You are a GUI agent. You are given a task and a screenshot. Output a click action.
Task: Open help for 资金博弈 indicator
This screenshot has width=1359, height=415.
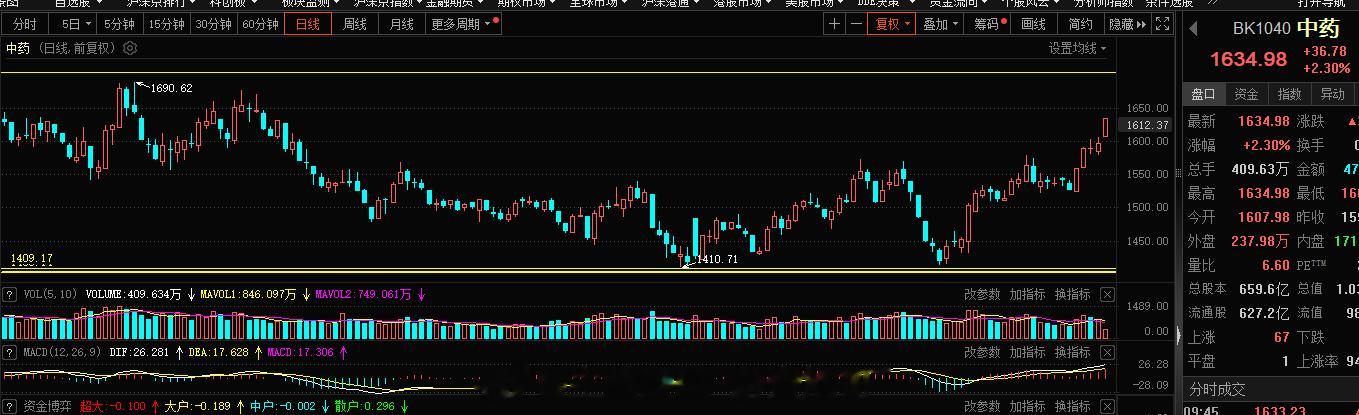9,407
